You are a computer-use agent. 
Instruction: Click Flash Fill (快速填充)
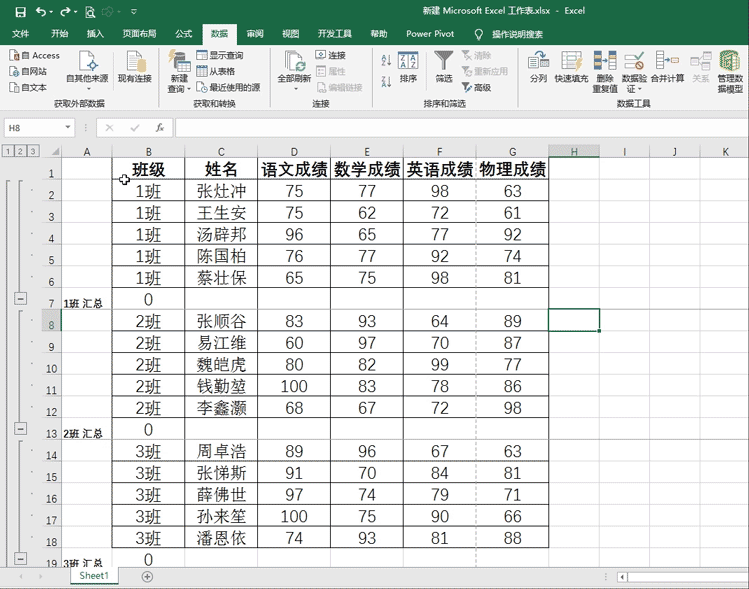[x=571, y=67]
